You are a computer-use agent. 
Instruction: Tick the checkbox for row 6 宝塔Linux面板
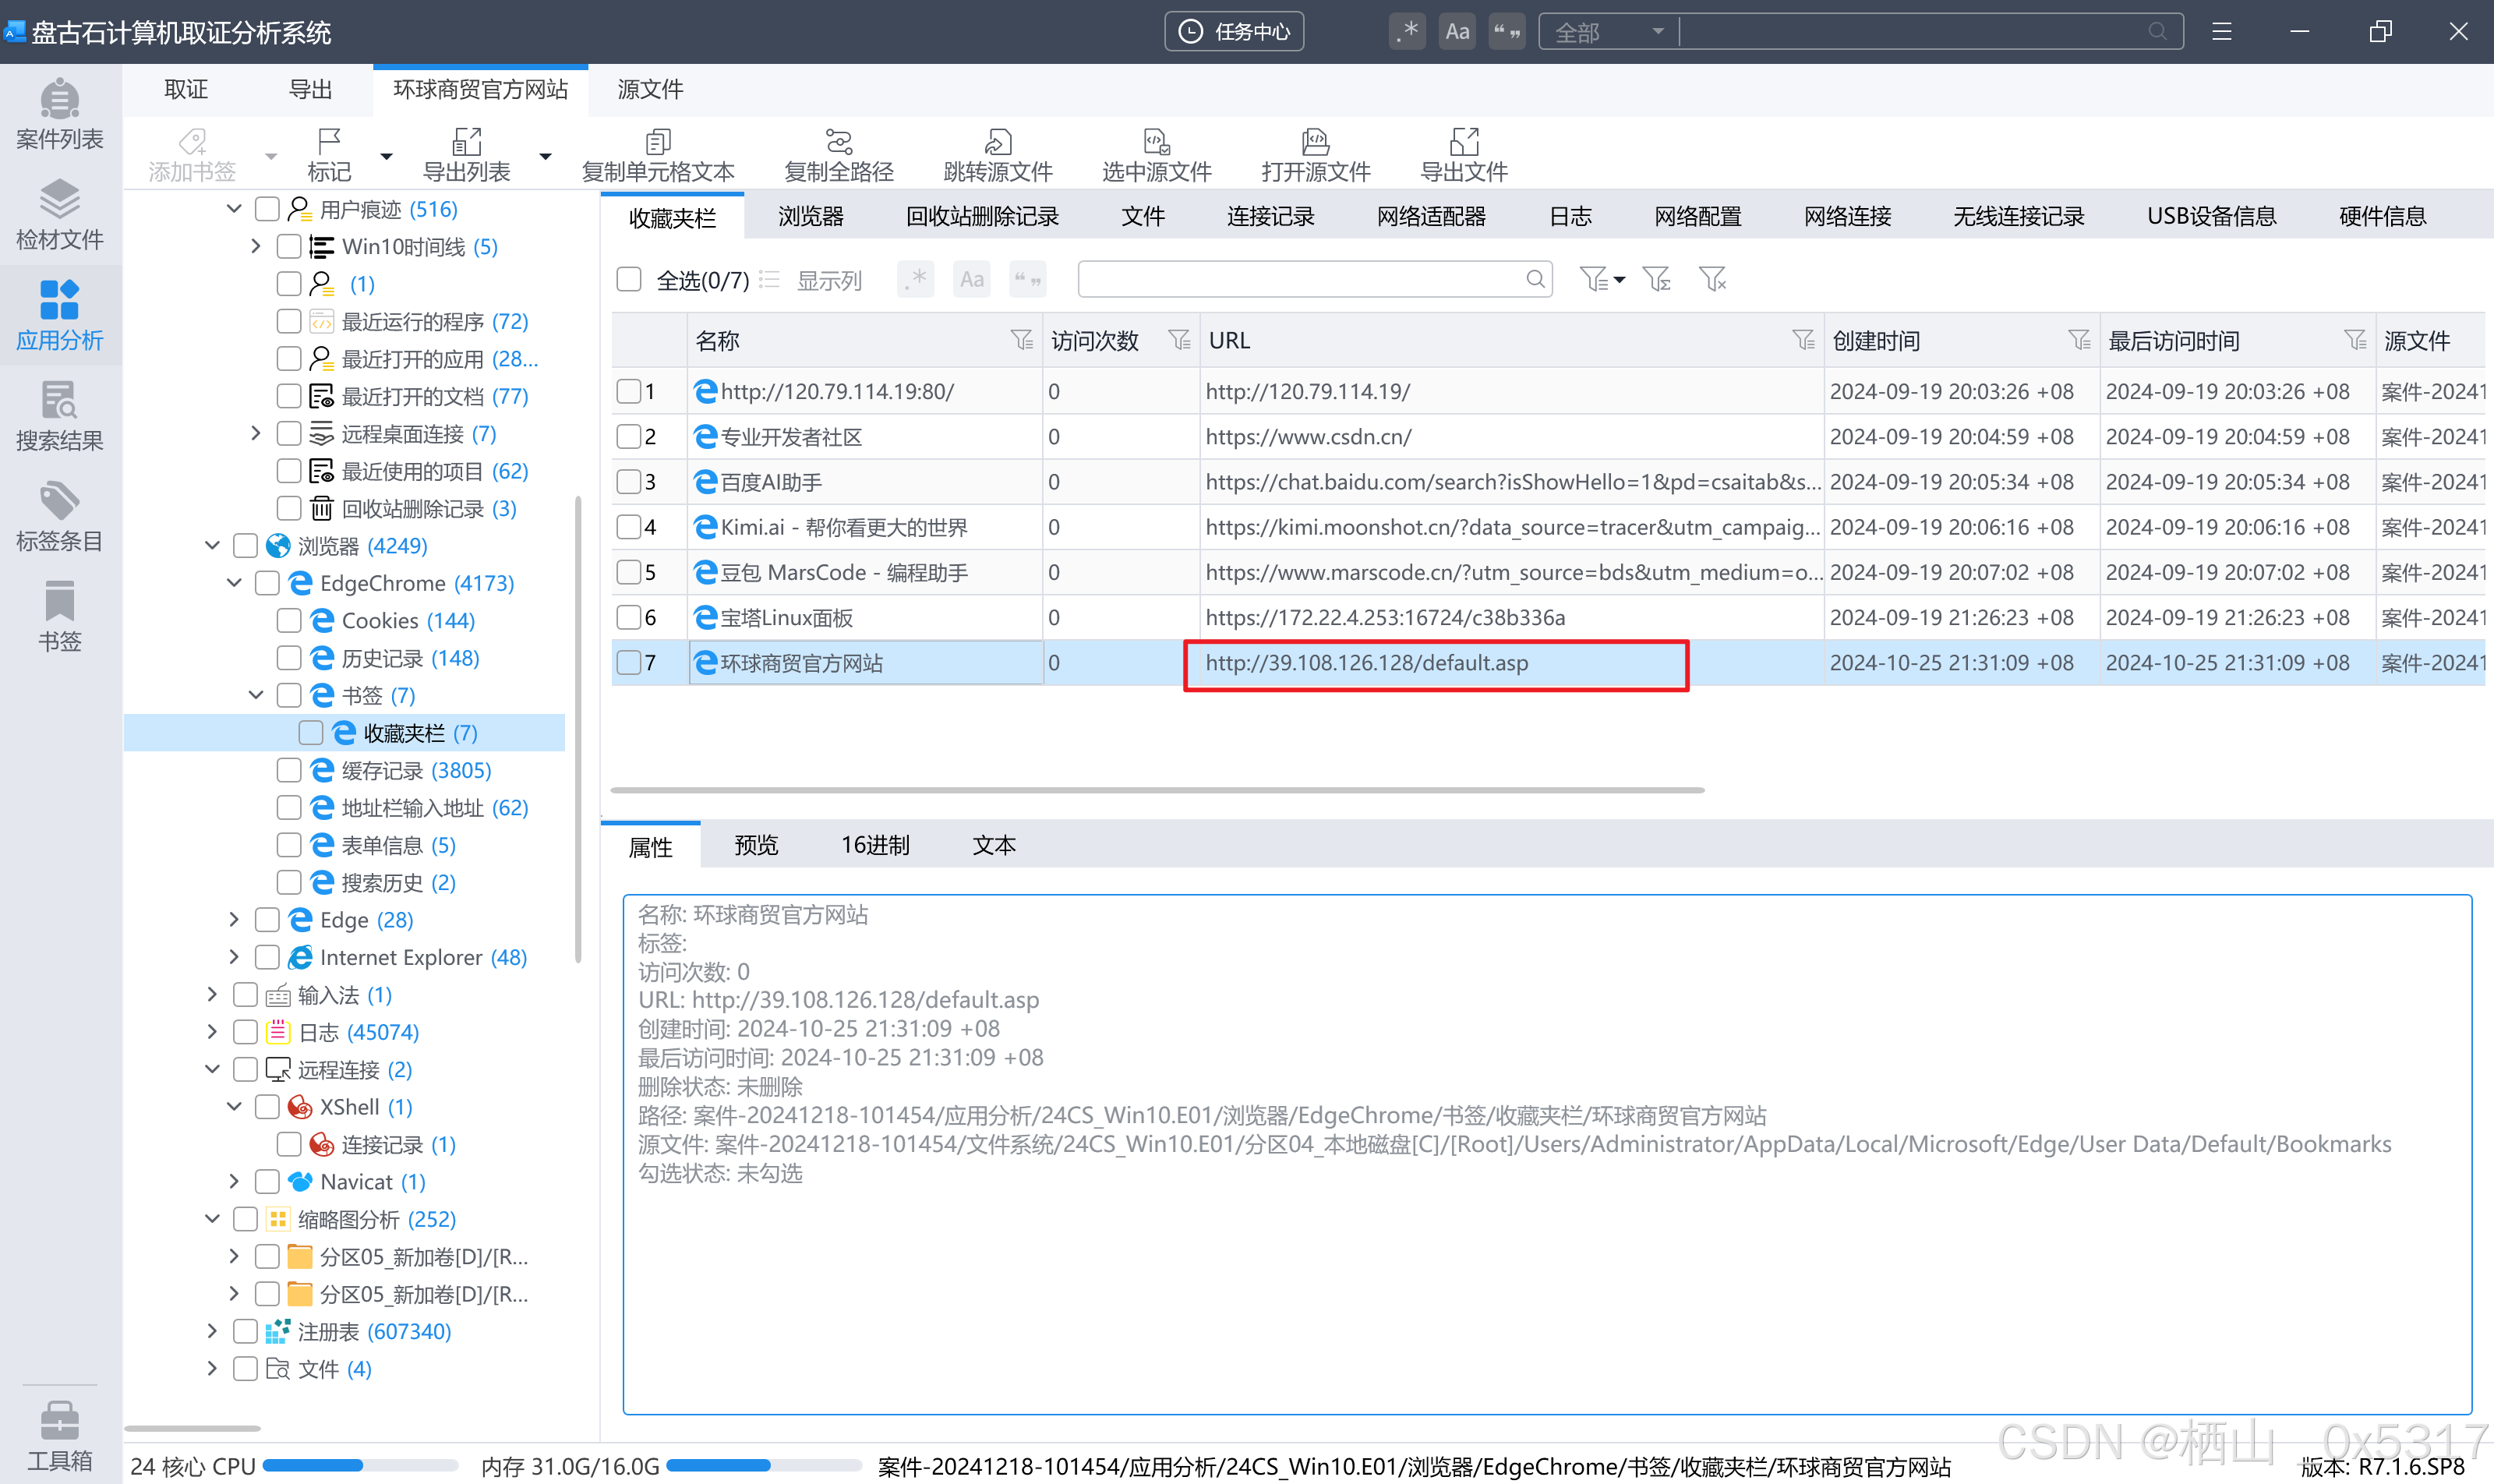[629, 618]
